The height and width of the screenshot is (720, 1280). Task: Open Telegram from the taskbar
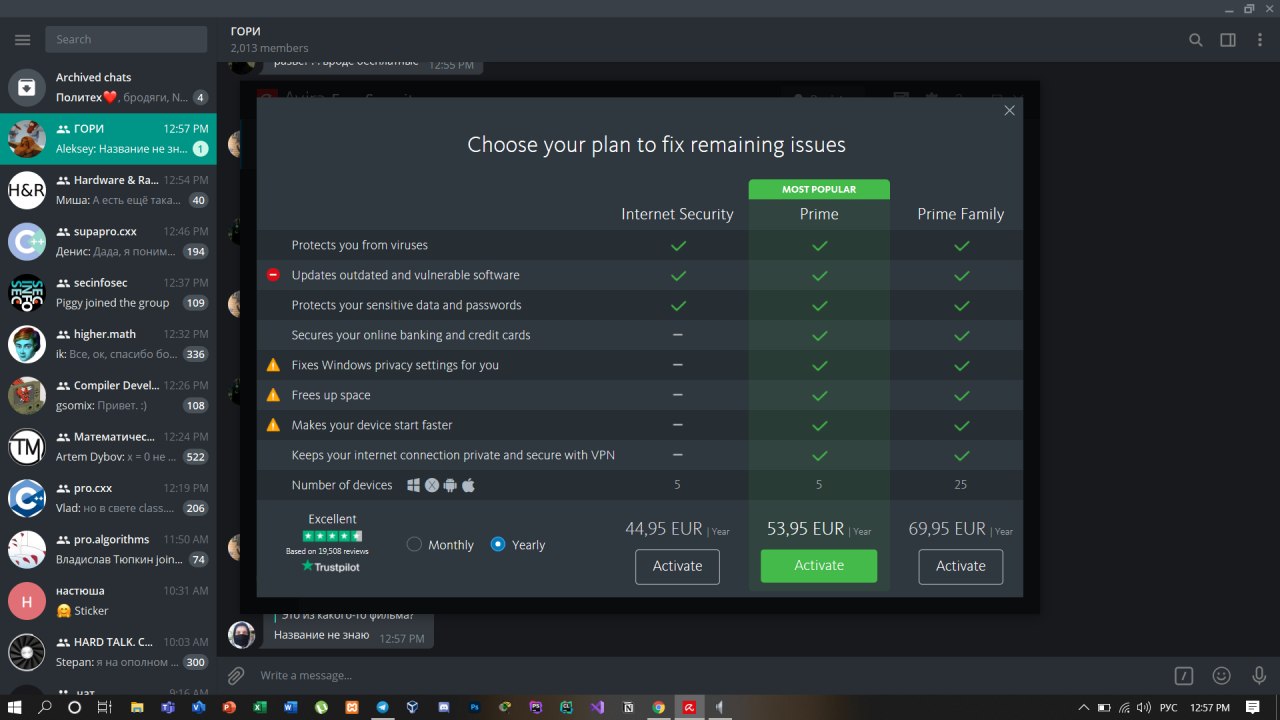pos(382,707)
